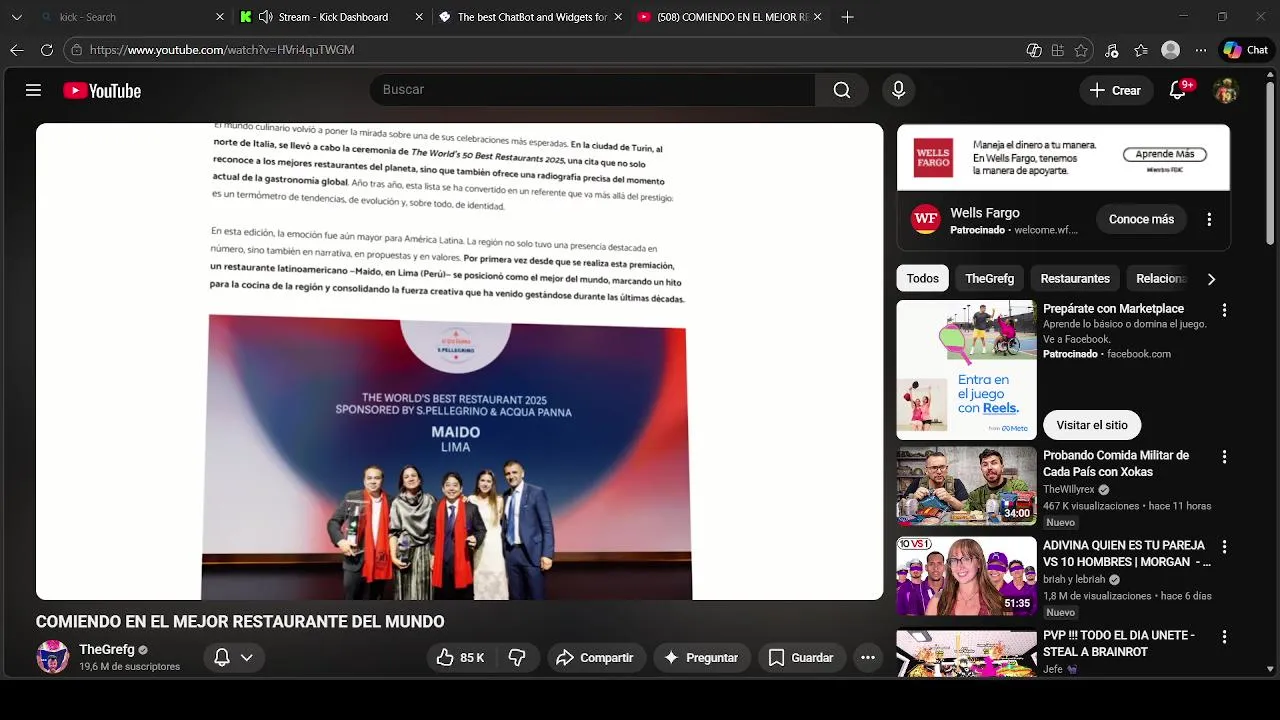
Task: Select Todos filter chip
Action: [x=922, y=278]
